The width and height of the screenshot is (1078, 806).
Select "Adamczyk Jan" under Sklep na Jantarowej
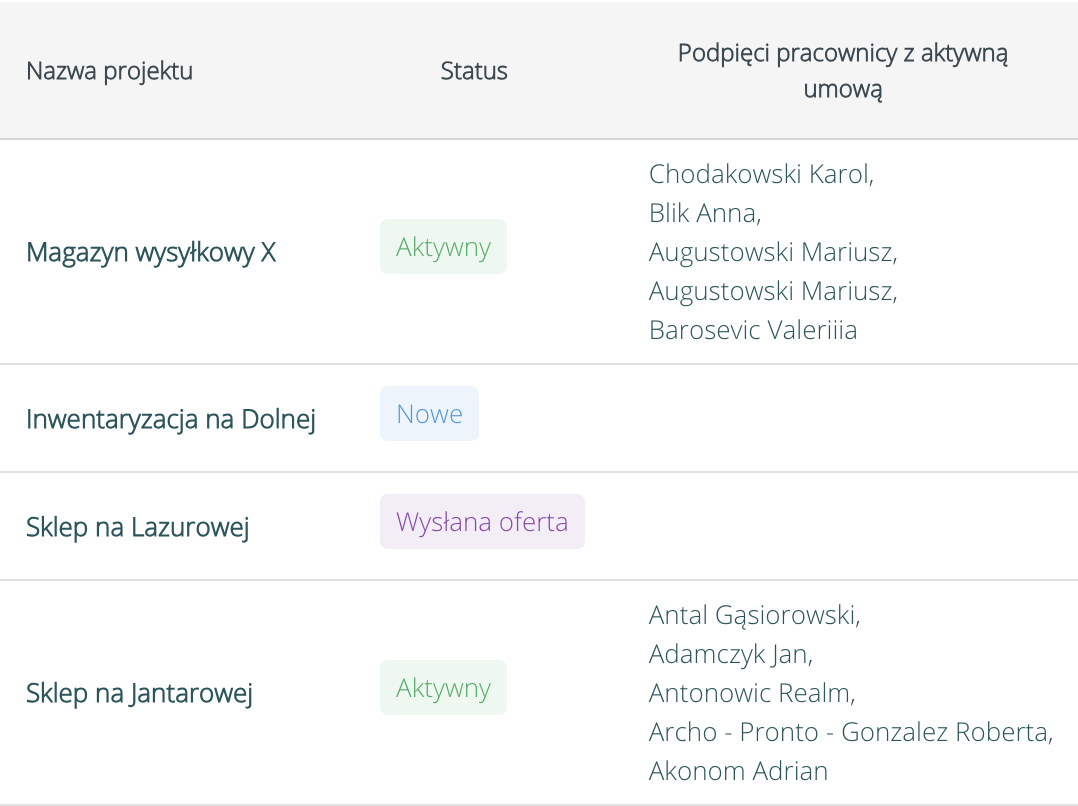coord(729,653)
